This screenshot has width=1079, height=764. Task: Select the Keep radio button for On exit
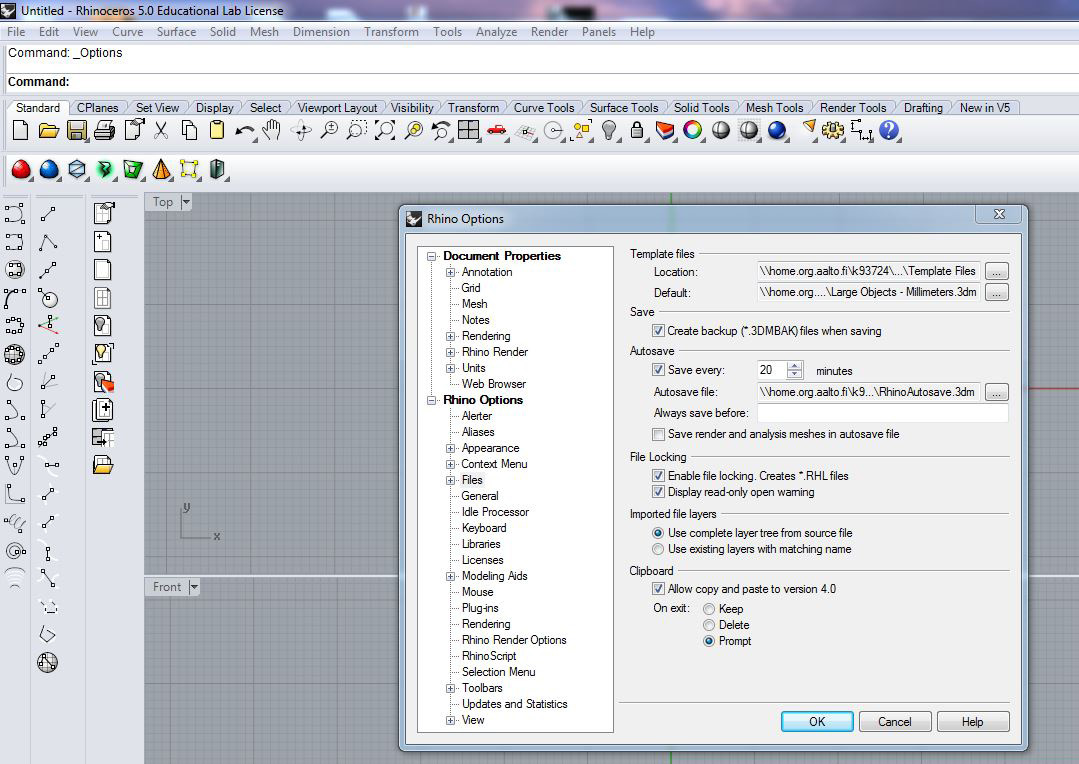point(709,609)
